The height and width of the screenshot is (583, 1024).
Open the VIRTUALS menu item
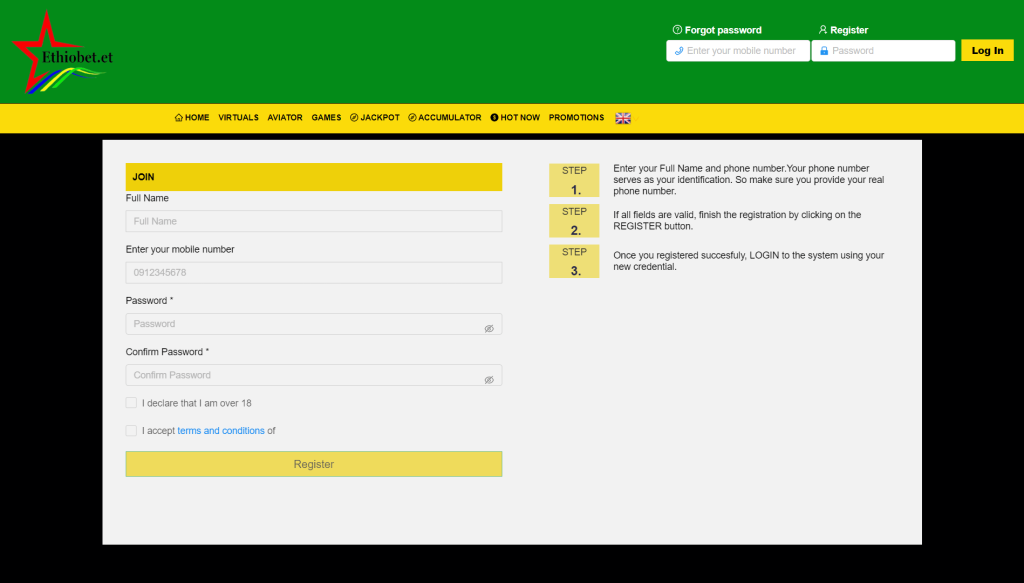[x=238, y=118]
